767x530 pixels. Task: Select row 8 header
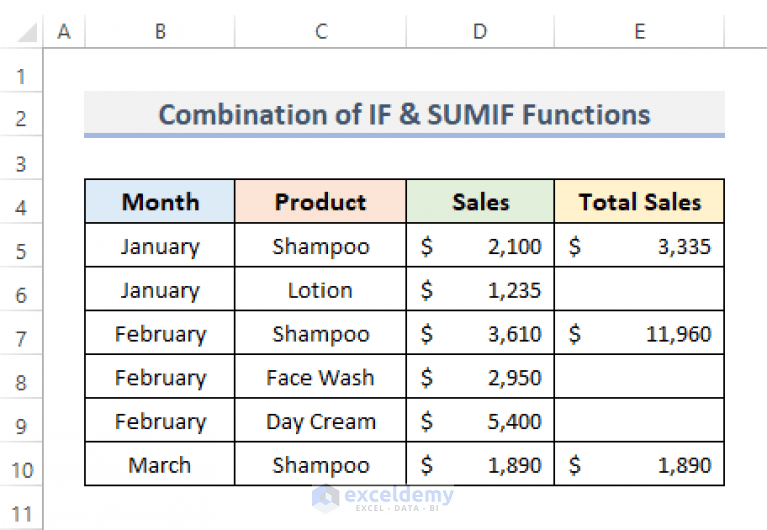coord(21,376)
